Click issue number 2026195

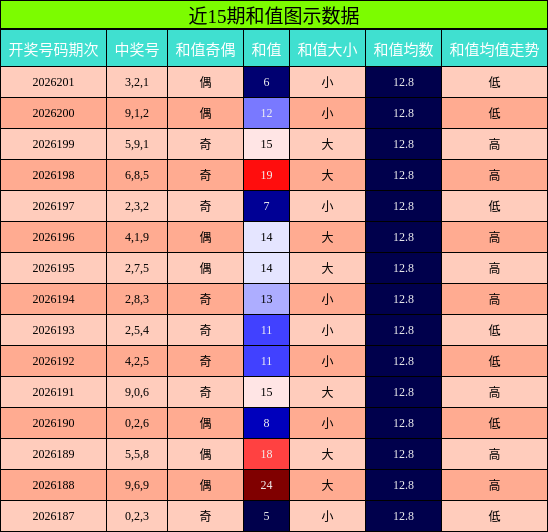click(53, 268)
